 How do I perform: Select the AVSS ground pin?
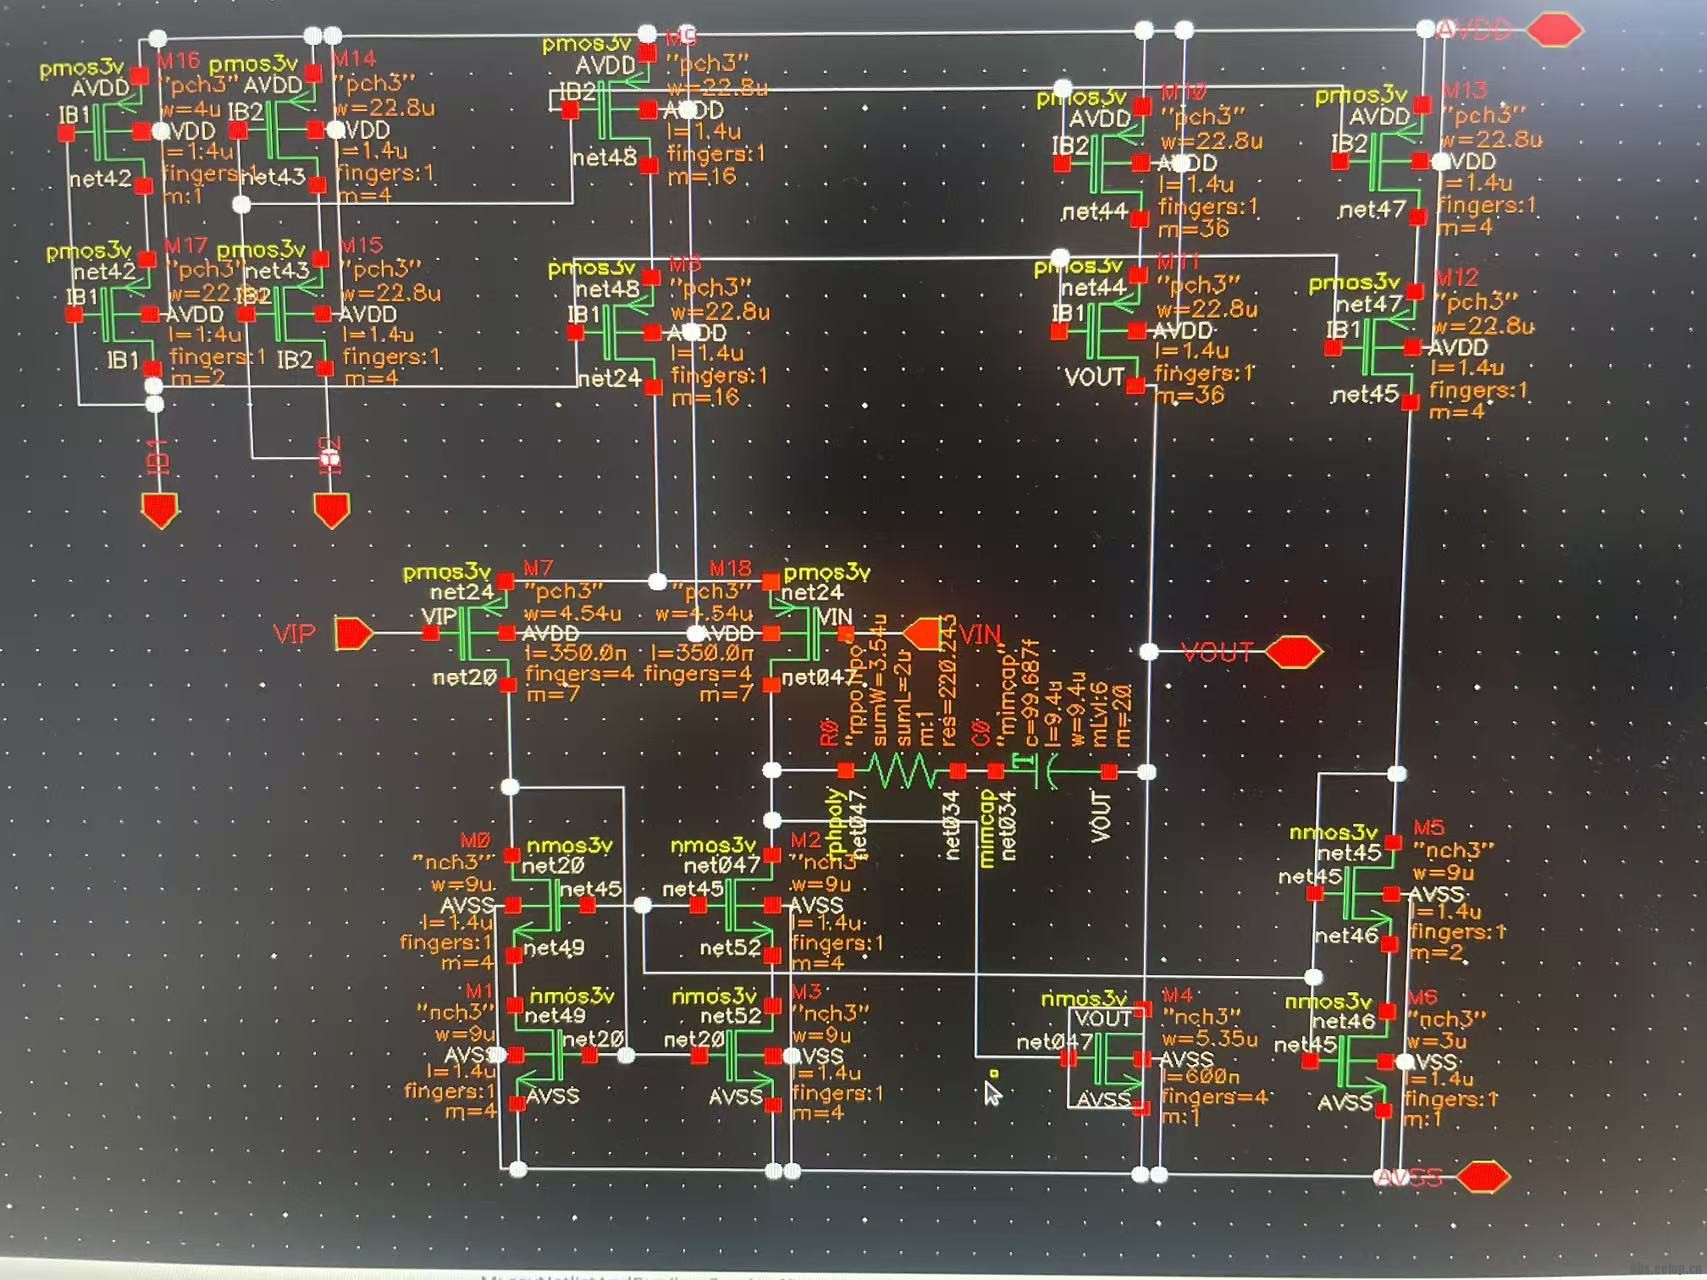1482,1177
